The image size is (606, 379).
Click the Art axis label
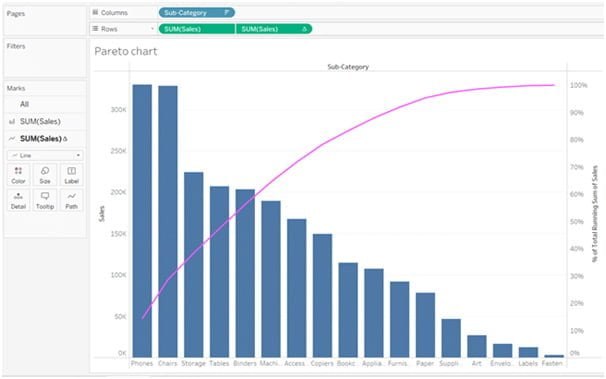(477, 364)
